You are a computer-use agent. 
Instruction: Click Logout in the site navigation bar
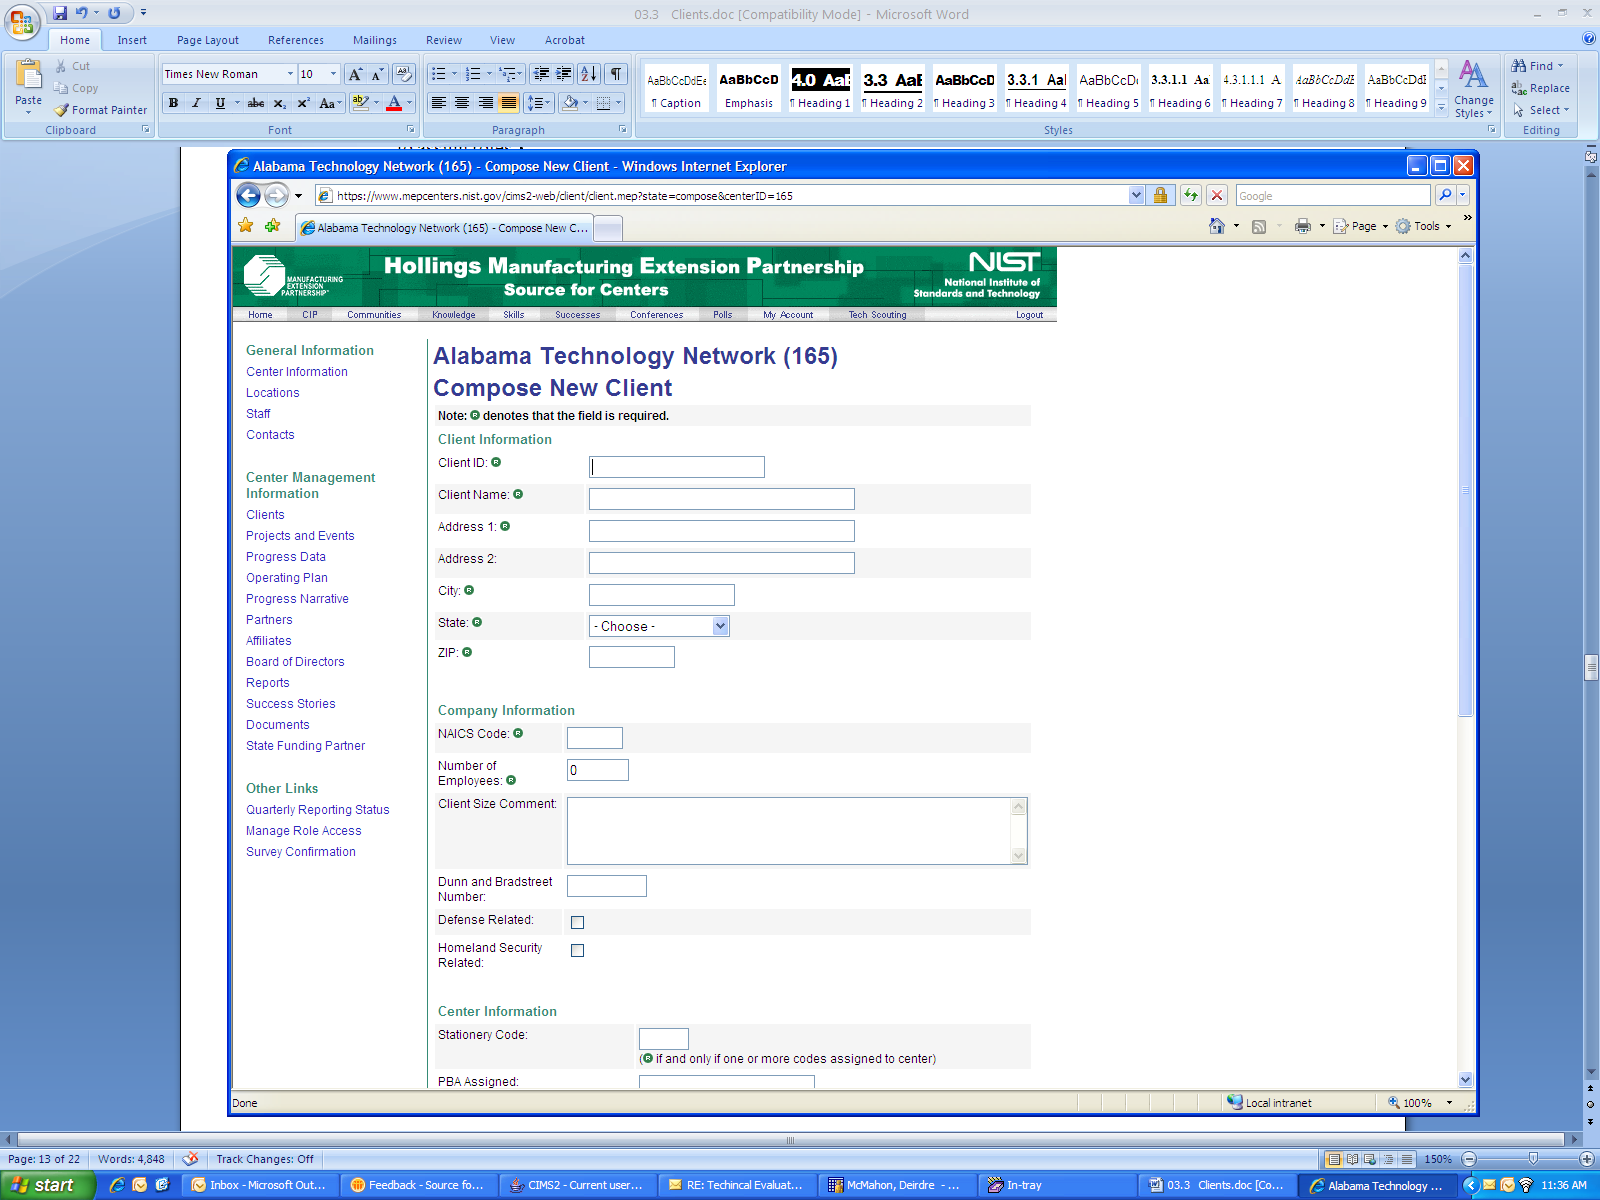(x=1029, y=315)
